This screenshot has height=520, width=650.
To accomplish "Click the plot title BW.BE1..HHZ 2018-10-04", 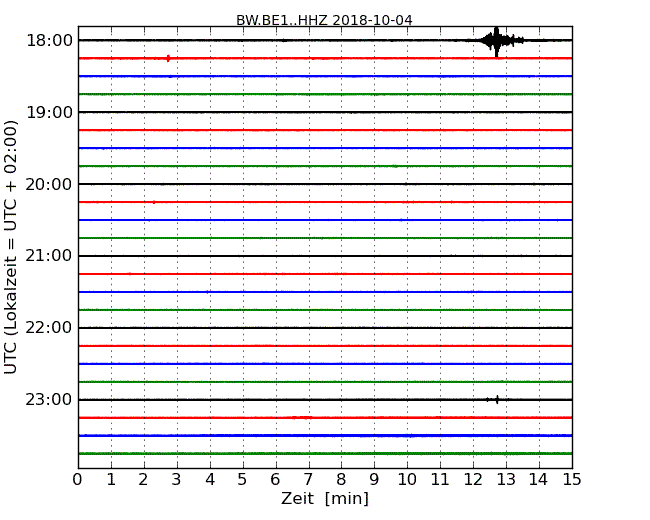I will 324,20.
